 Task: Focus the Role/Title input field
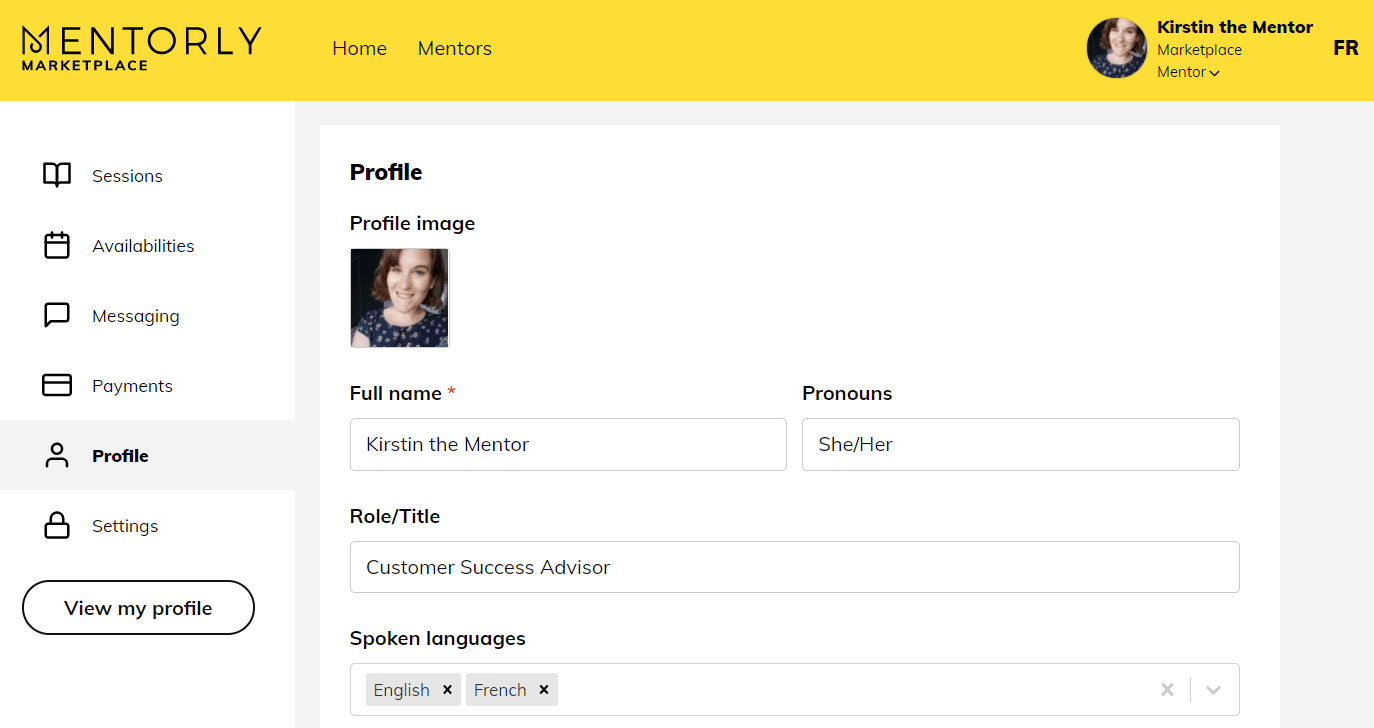point(794,568)
